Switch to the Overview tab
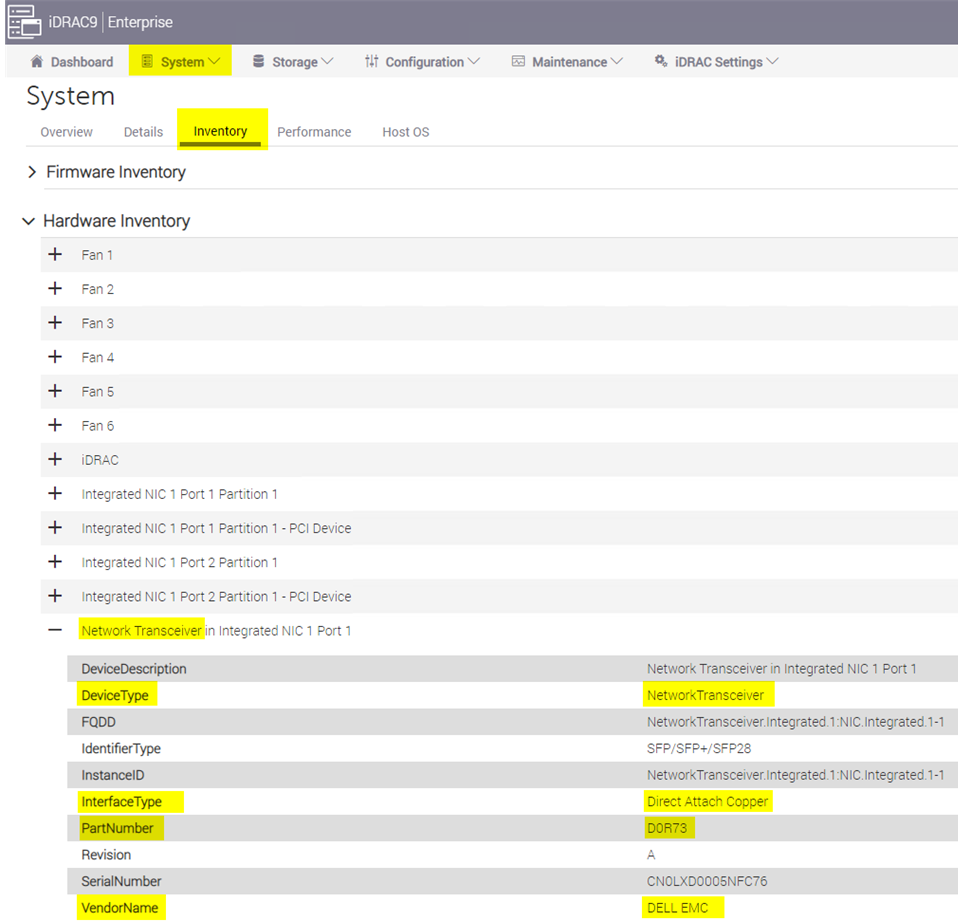 click(x=66, y=132)
